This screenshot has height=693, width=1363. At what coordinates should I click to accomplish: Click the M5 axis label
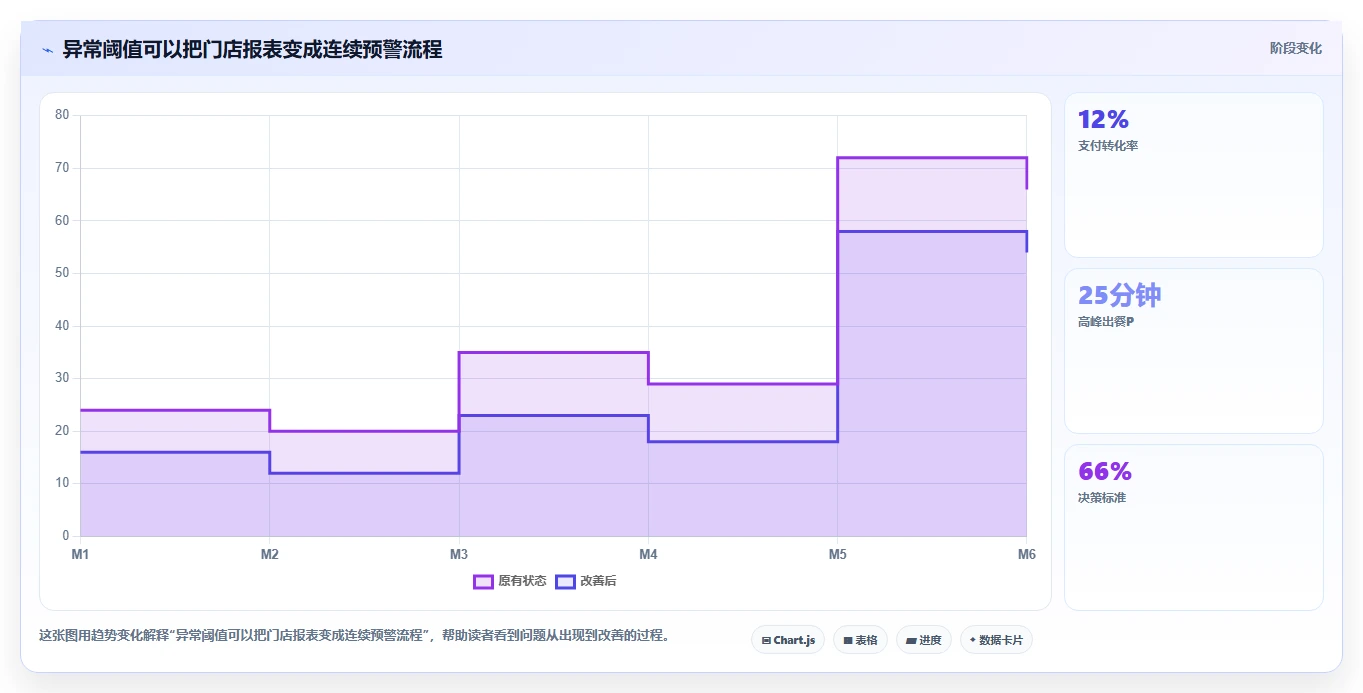click(x=837, y=554)
